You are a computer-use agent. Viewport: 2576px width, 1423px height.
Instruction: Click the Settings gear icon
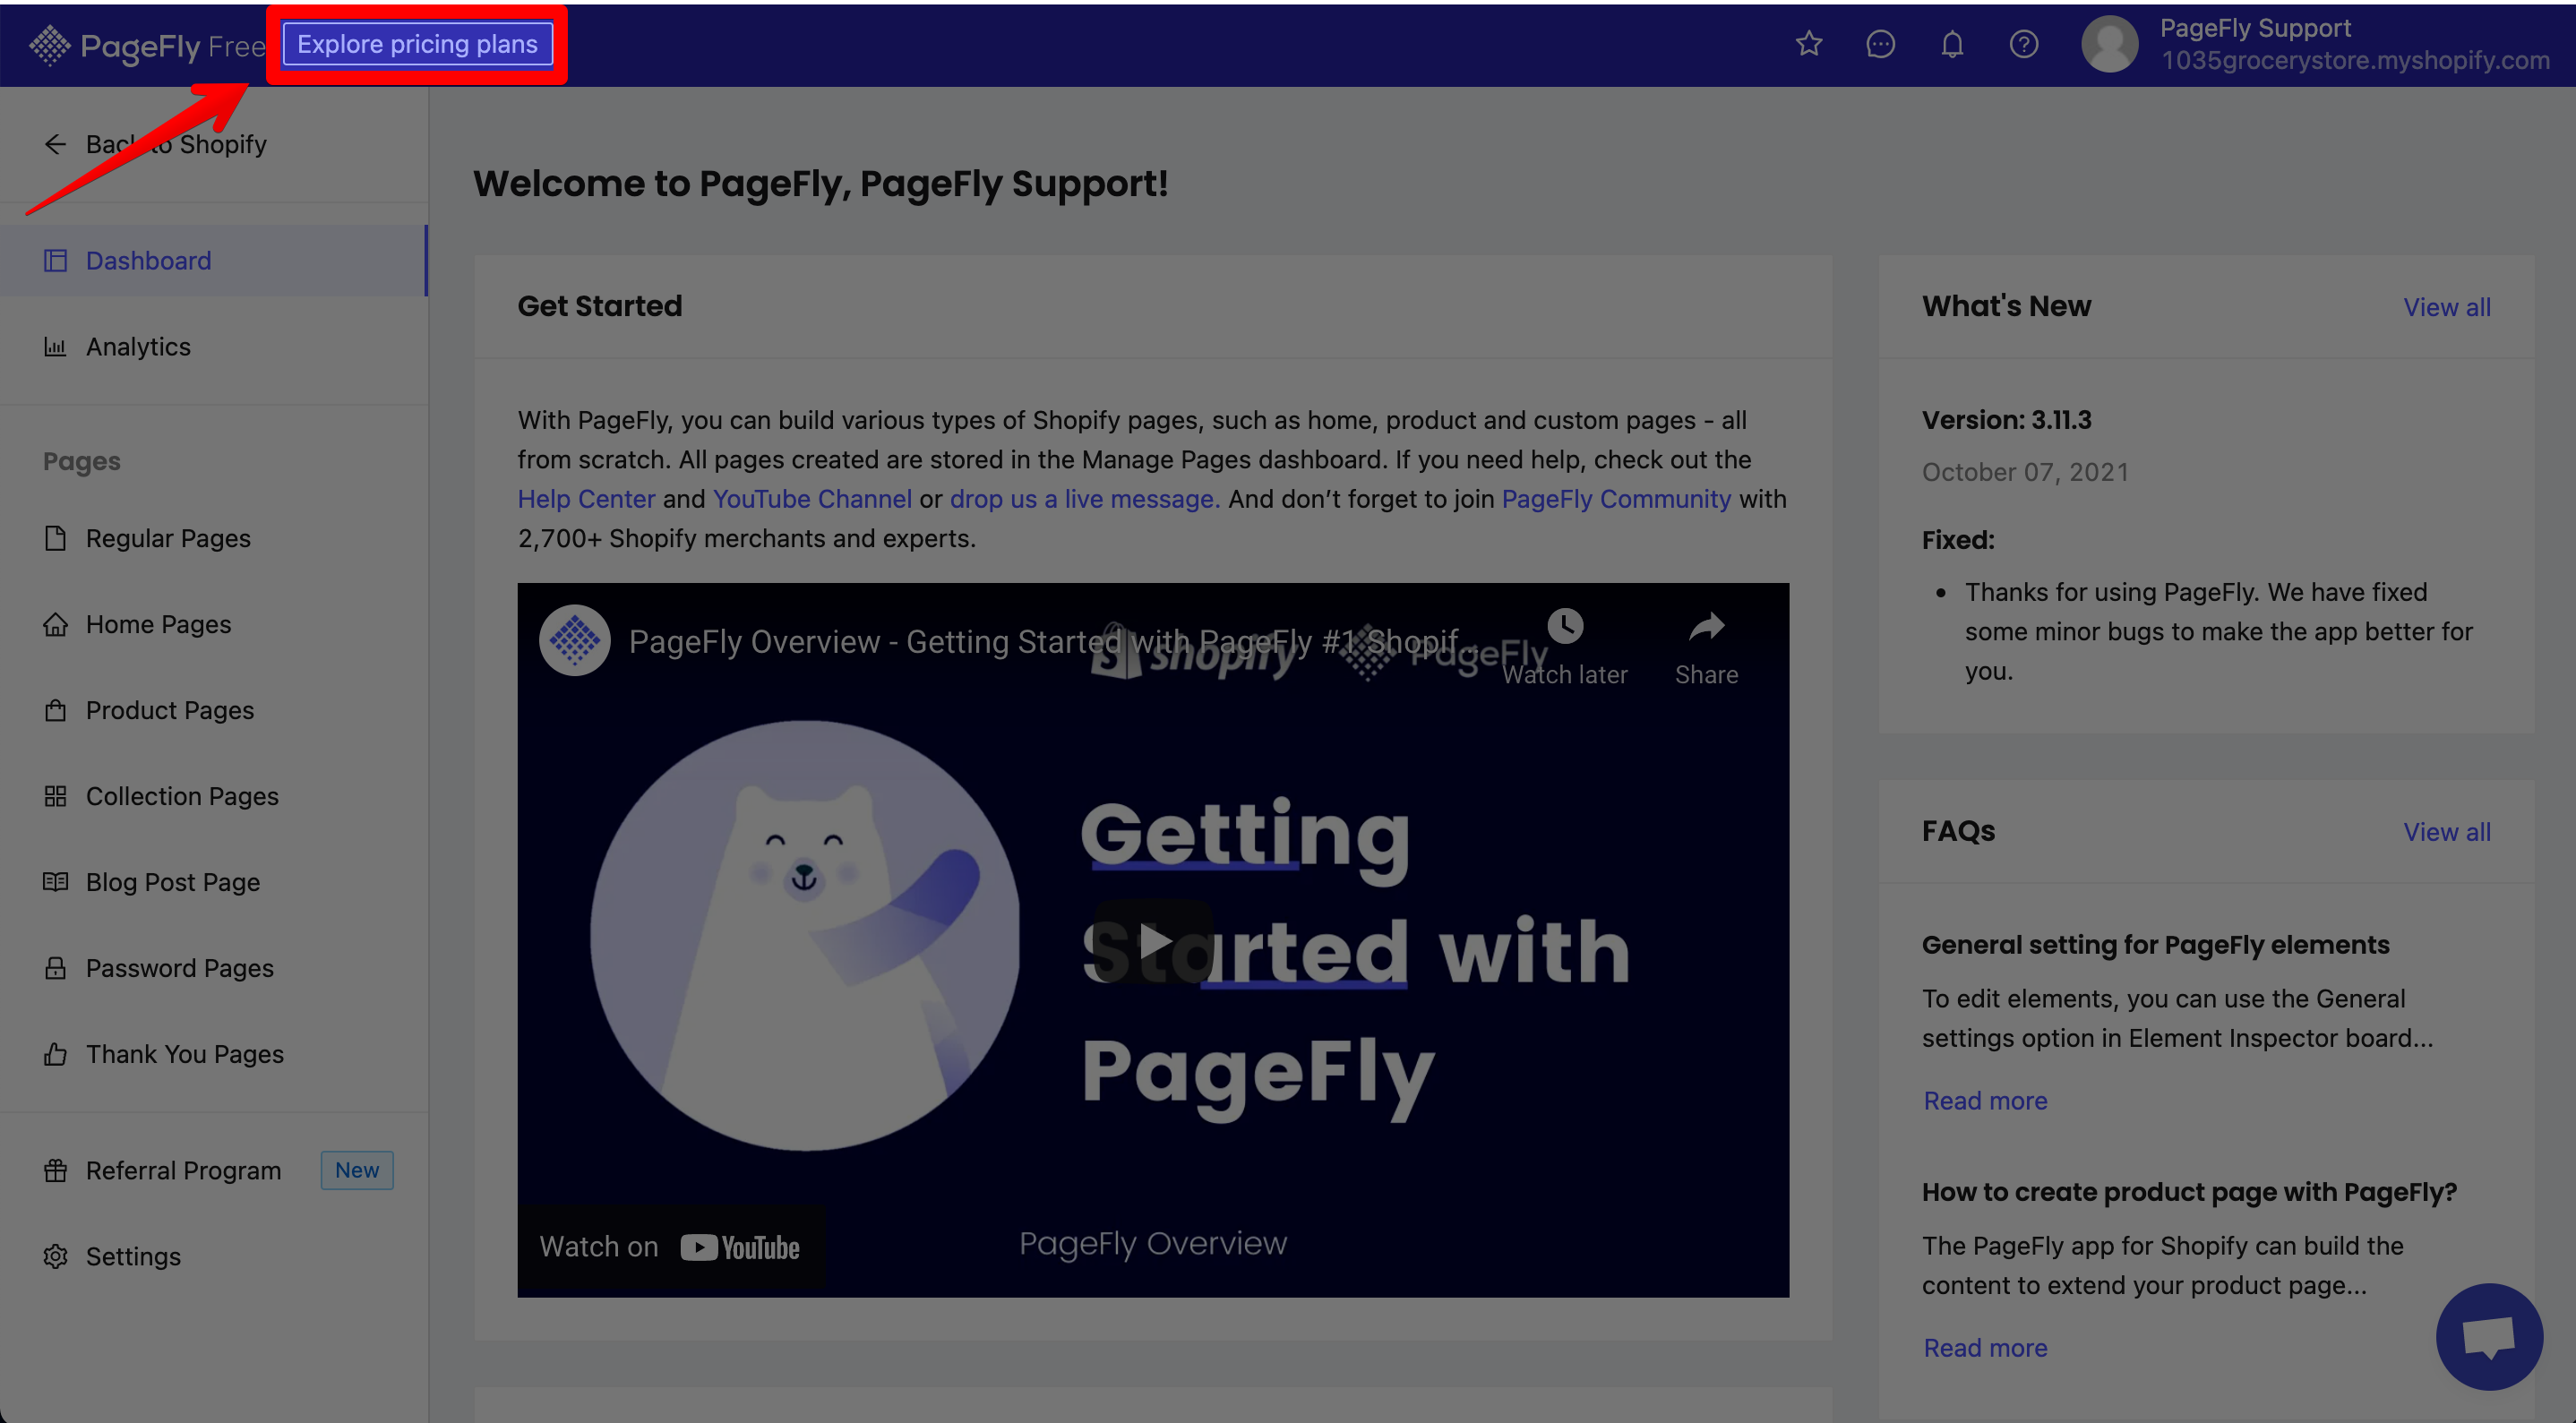55,1256
